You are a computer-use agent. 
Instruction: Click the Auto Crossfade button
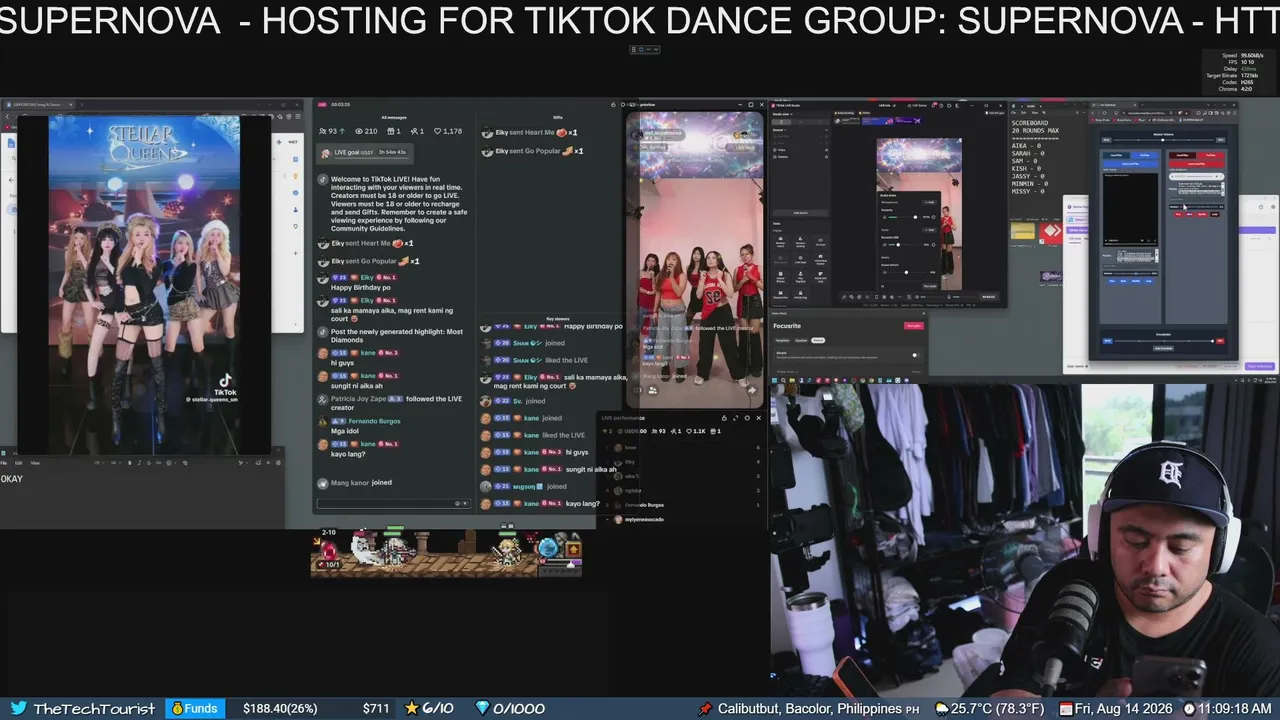pyautogui.click(x=1163, y=348)
